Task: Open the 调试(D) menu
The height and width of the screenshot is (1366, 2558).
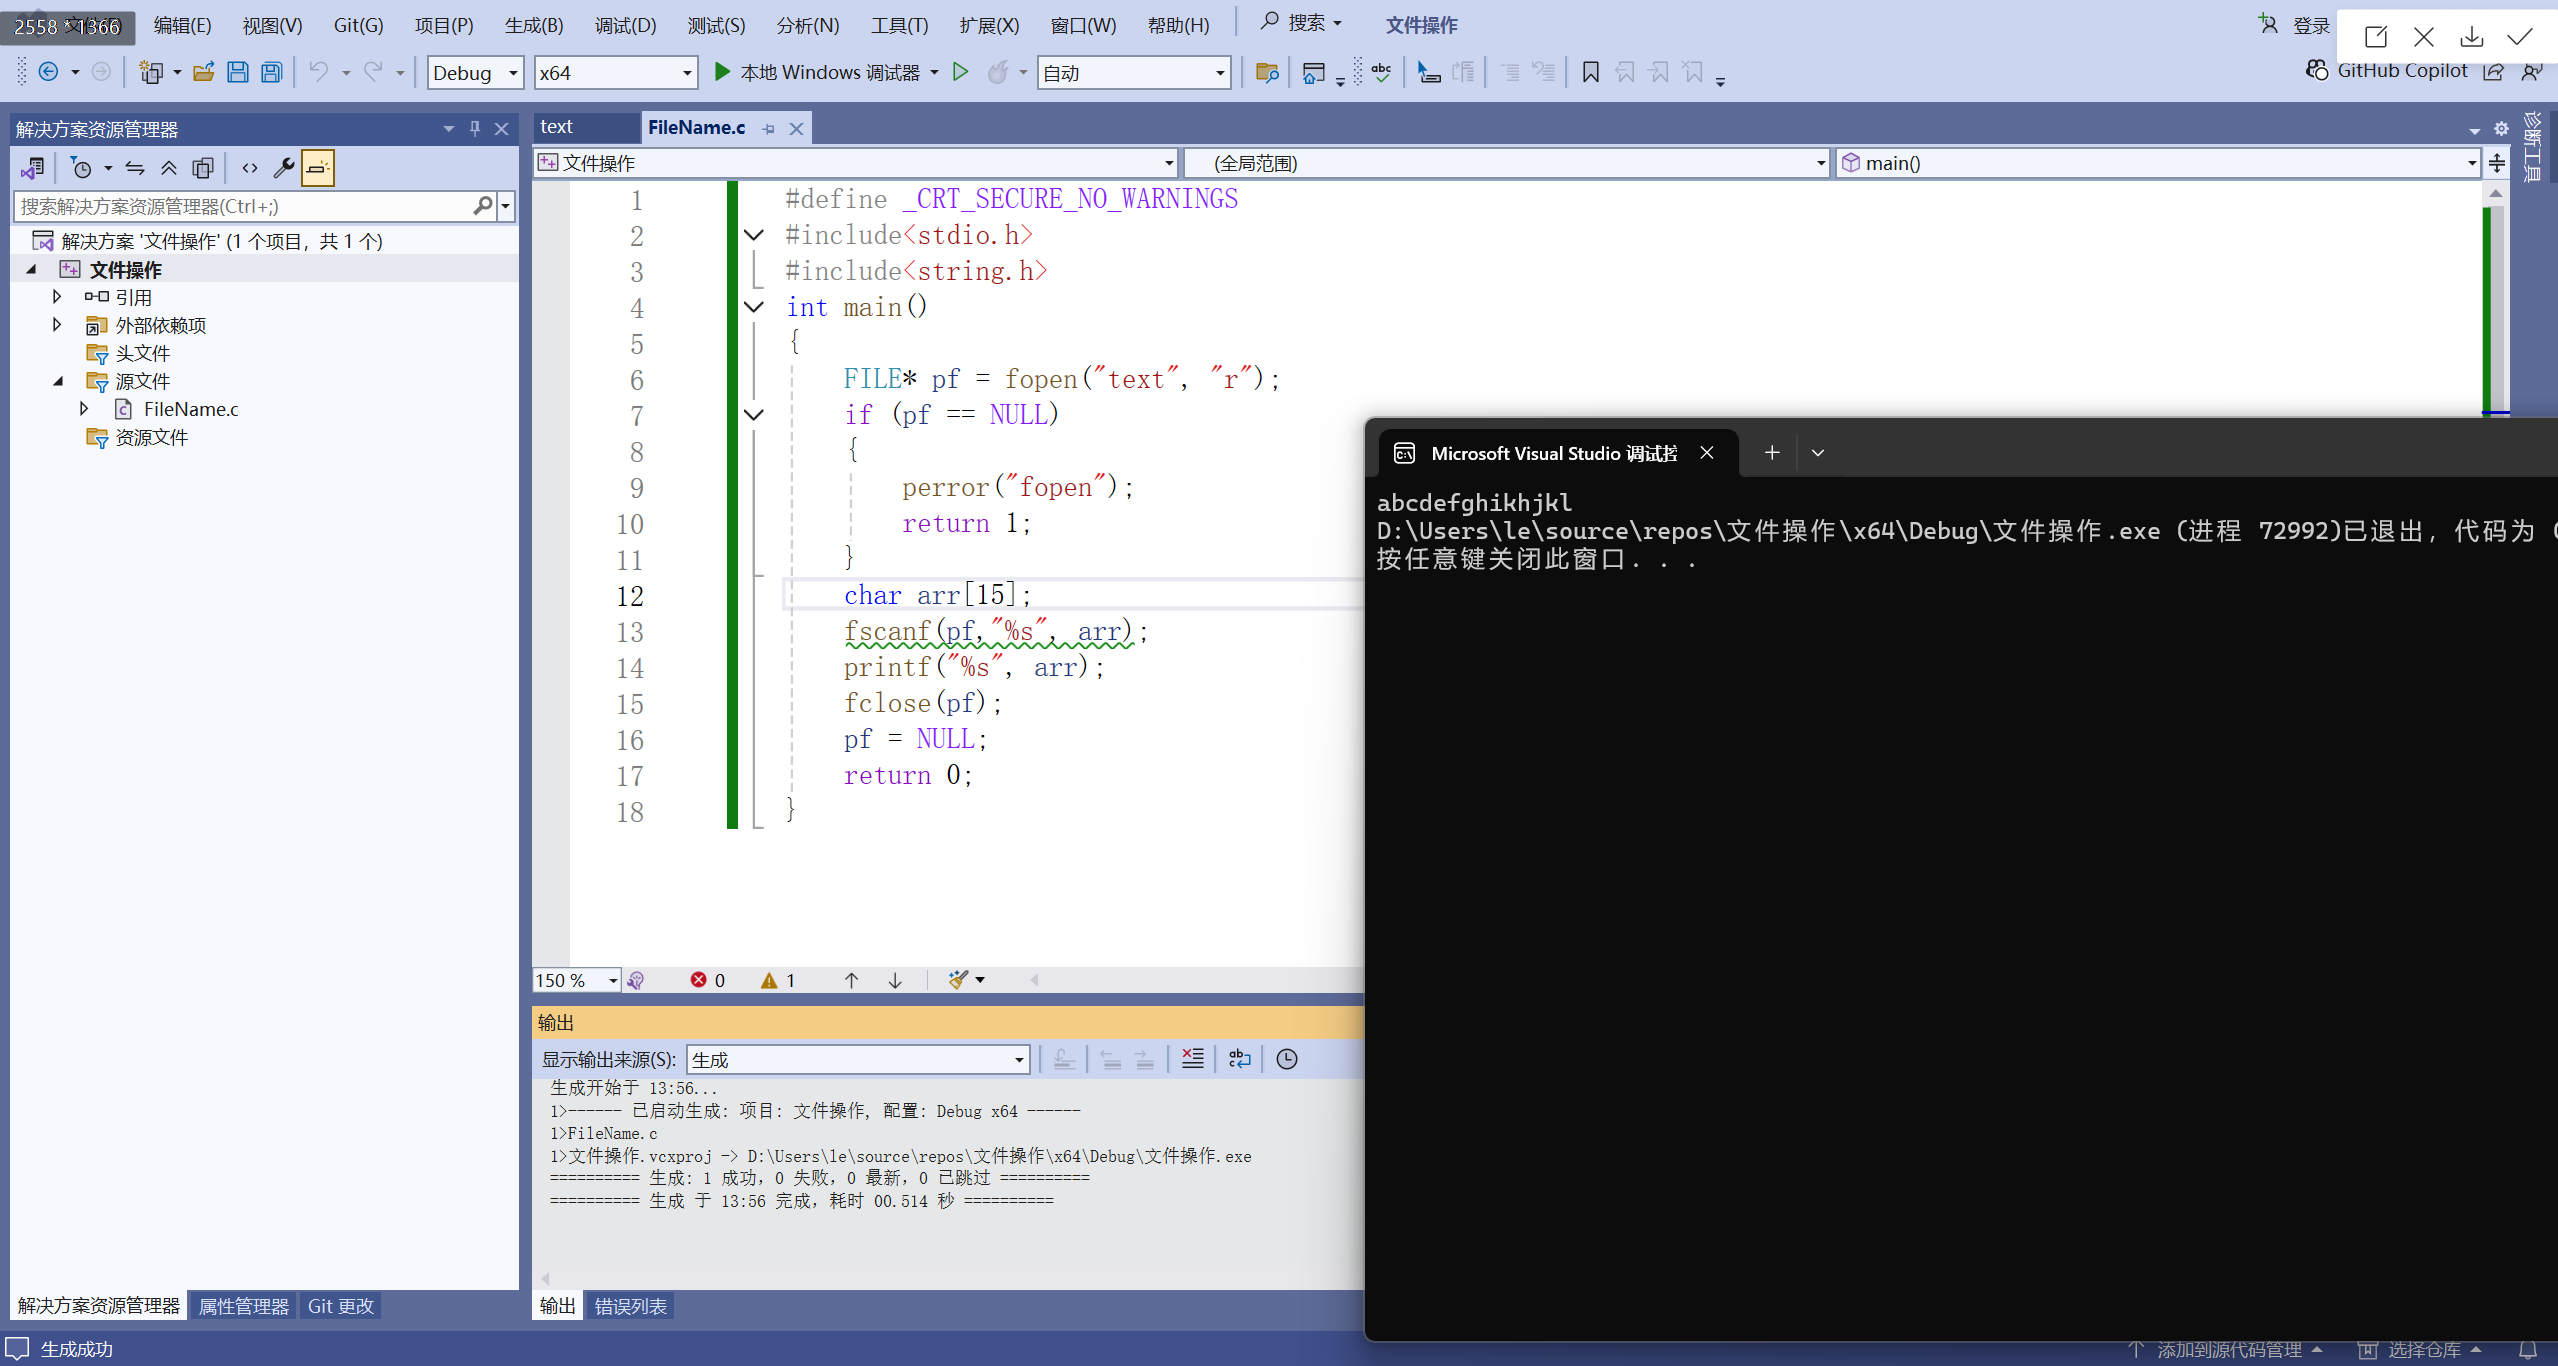Action: point(625,25)
